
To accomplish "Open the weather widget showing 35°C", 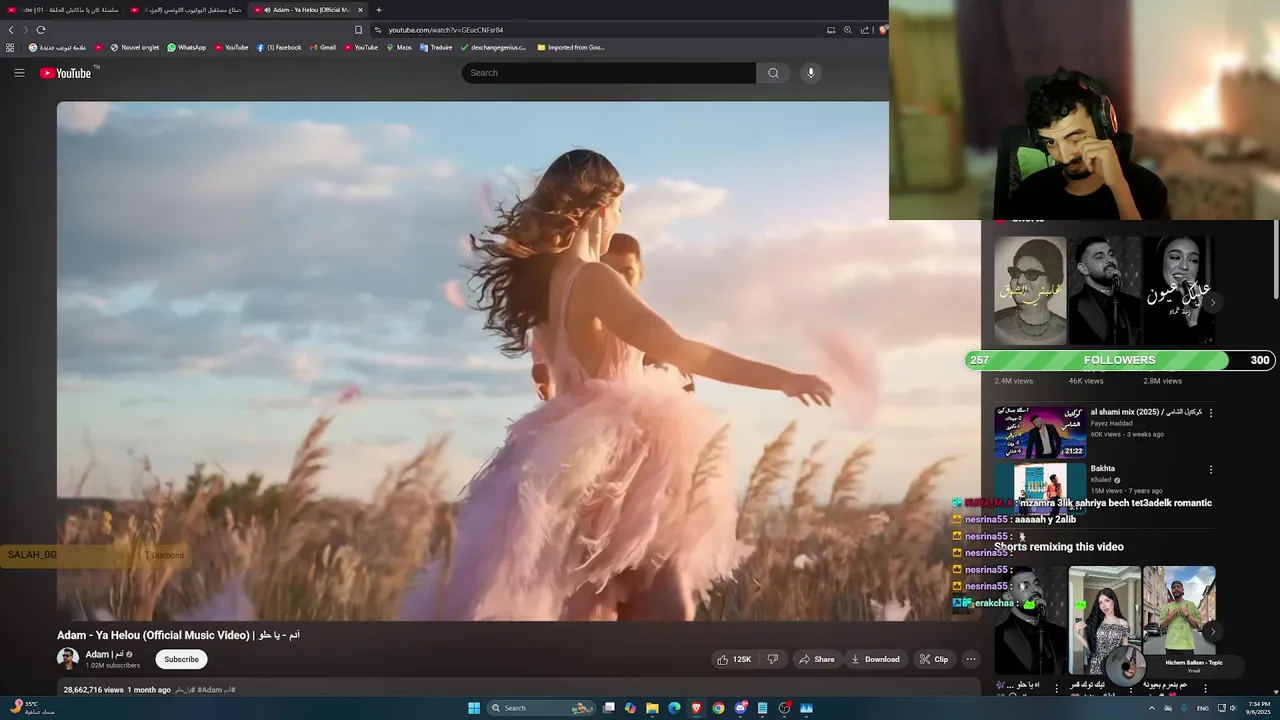I will (30, 708).
